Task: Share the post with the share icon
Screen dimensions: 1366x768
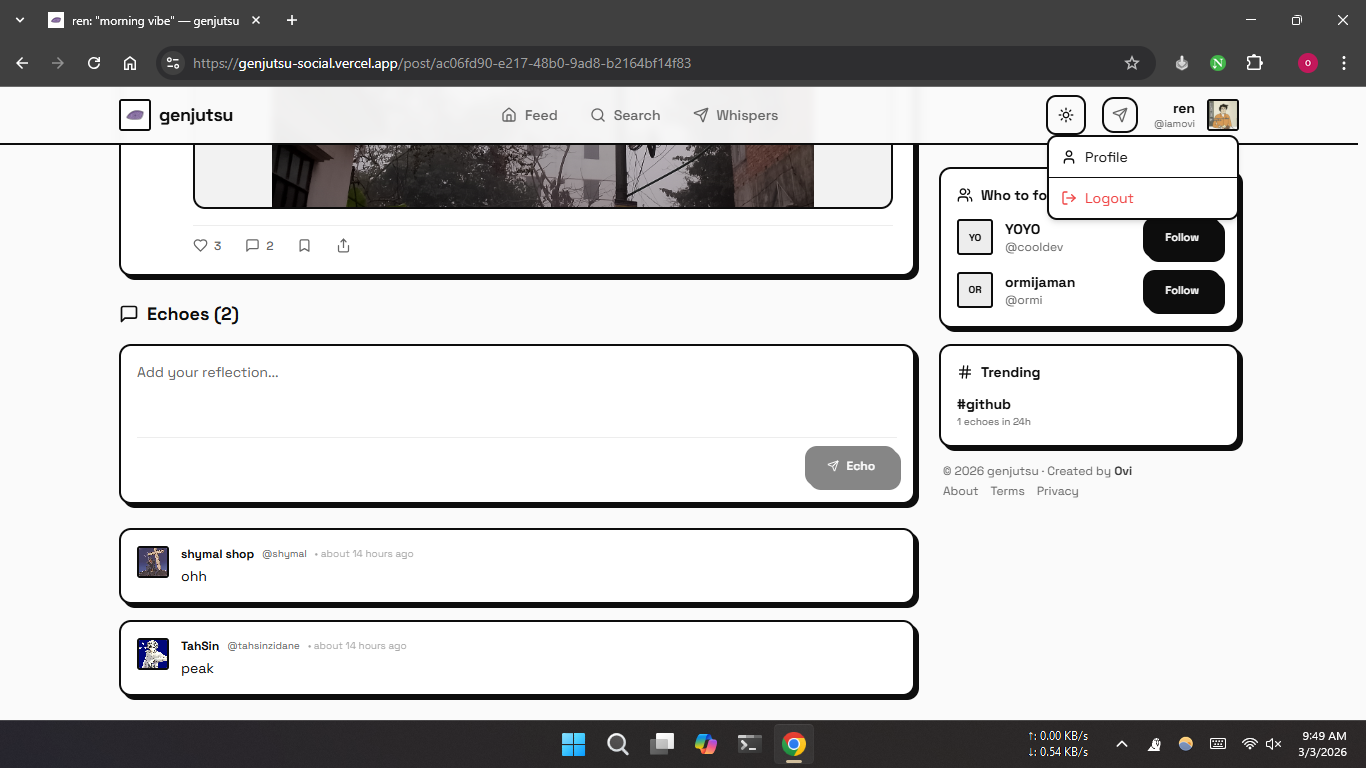Action: pos(344,245)
